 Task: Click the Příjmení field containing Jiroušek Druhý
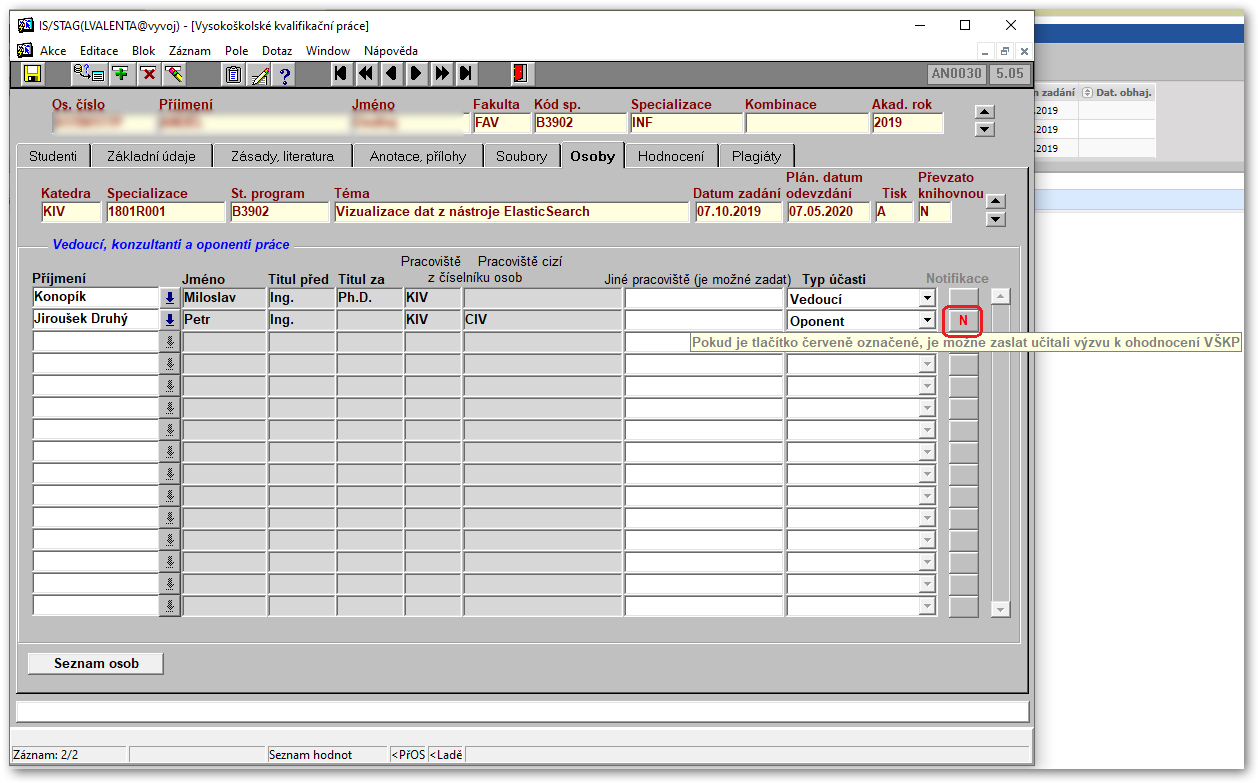[x=96, y=319]
